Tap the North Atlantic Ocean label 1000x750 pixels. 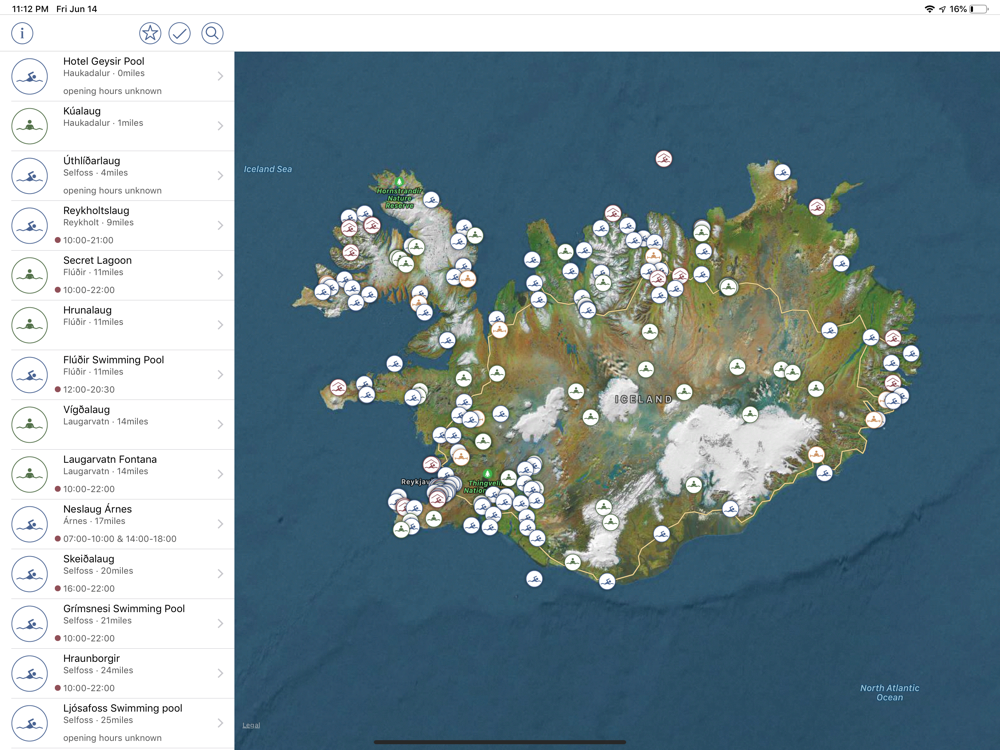coord(890,693)
